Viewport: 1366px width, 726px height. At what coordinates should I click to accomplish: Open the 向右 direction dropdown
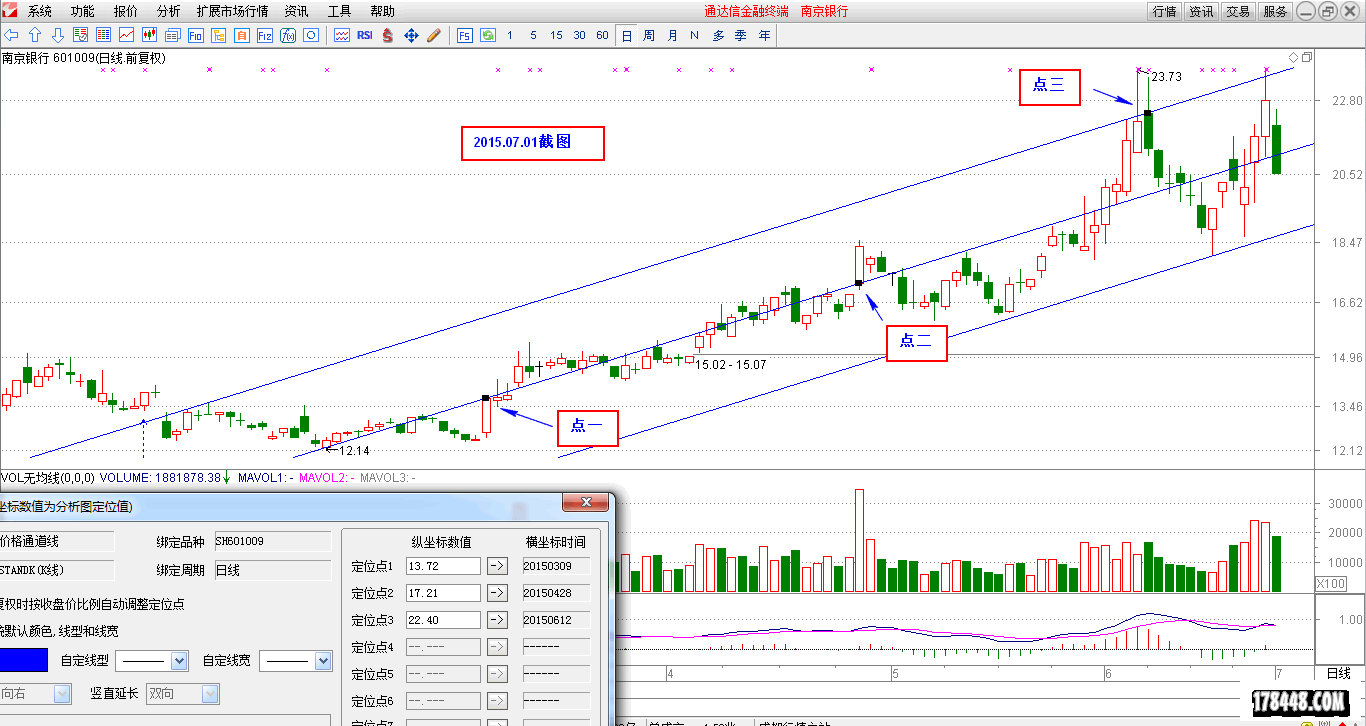tap(36, 693)
